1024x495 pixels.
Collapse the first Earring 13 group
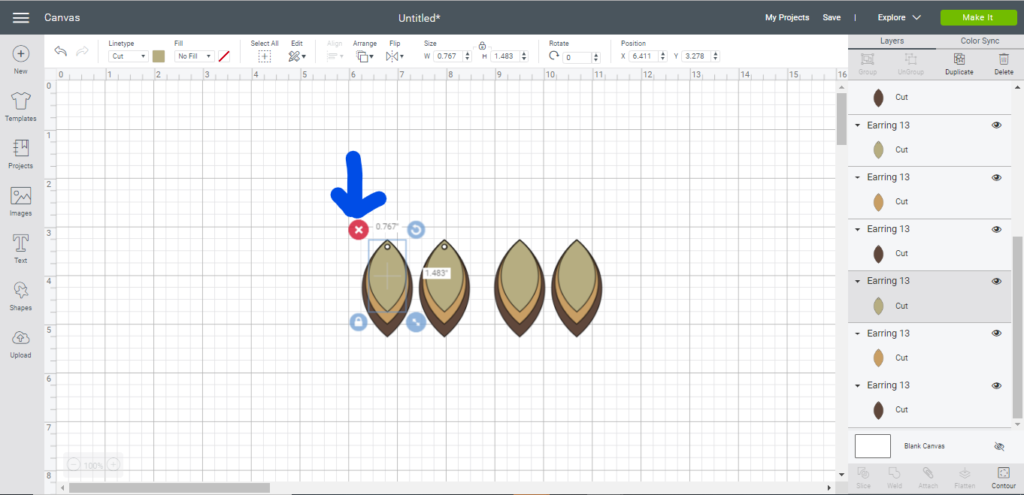coord(857,125)
